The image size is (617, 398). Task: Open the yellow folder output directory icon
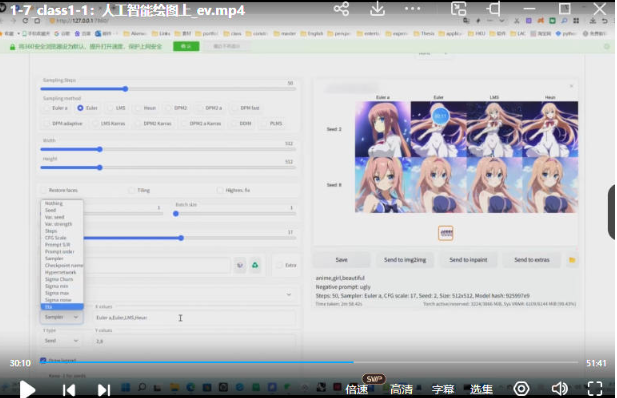[572, 260]
